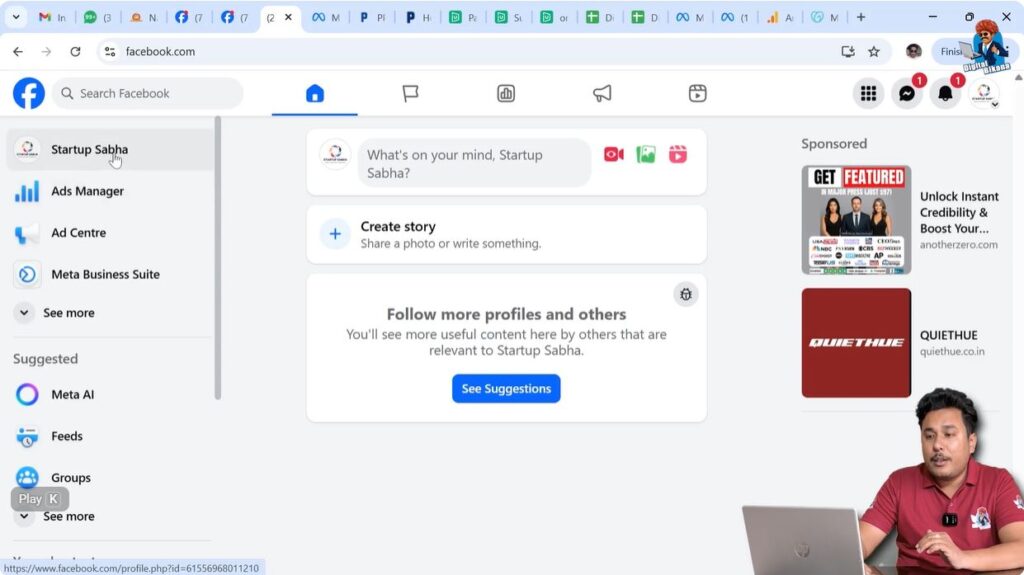Focus the Search Facebook field
This screenshot has height=575, width=1024.
pos(148,93)
